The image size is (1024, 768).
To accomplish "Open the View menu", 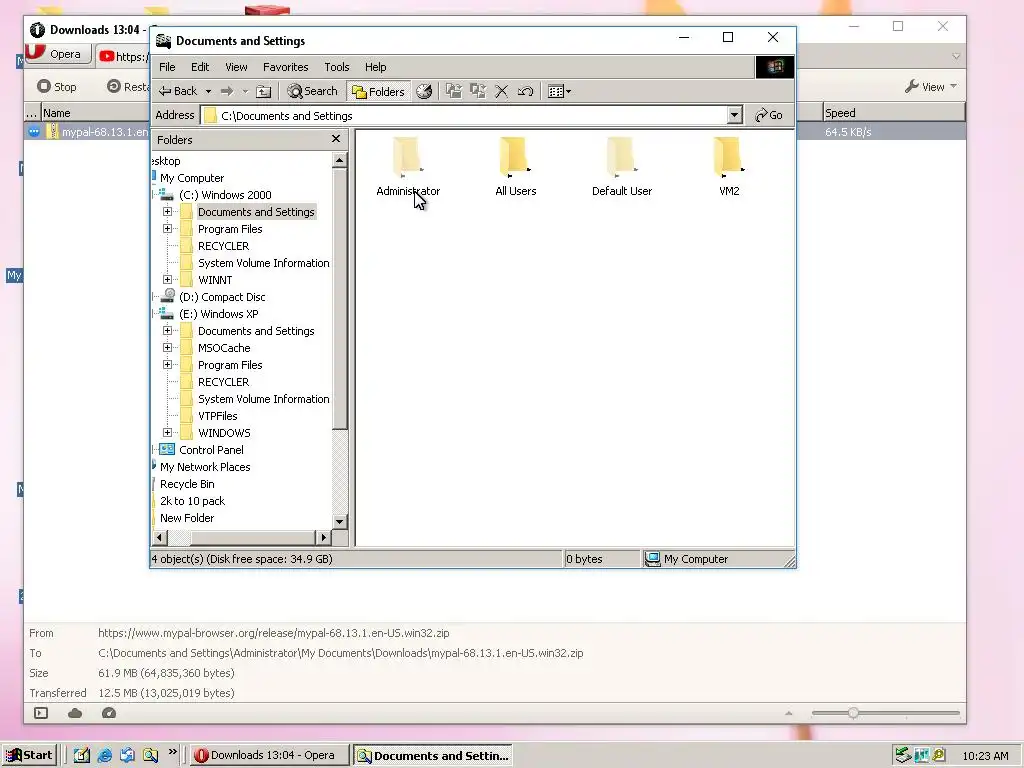I will click(236, 67).
